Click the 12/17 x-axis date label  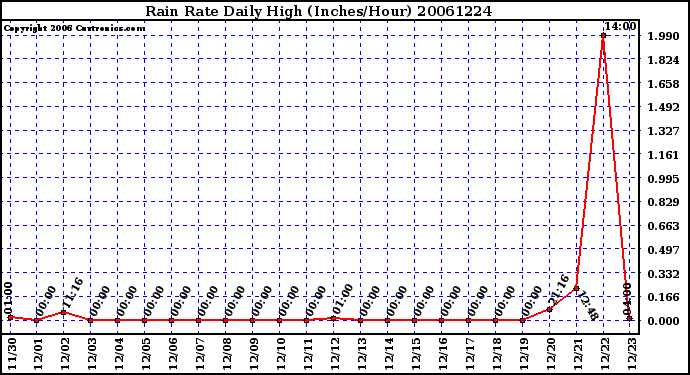(x=470, y=354)
